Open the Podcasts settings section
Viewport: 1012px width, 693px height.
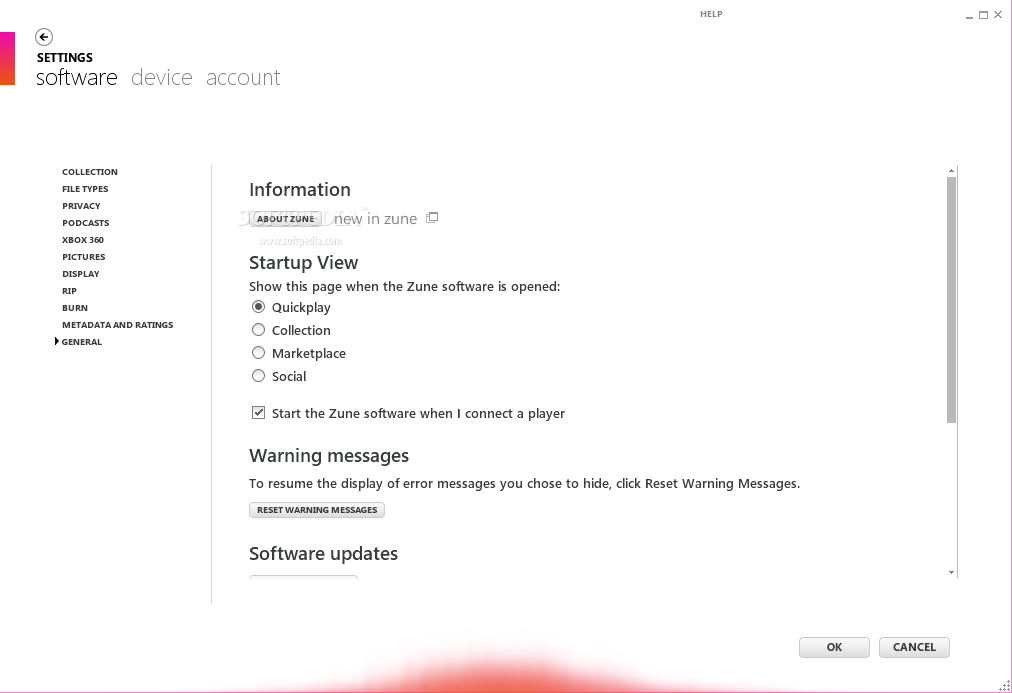coord(86,223)
